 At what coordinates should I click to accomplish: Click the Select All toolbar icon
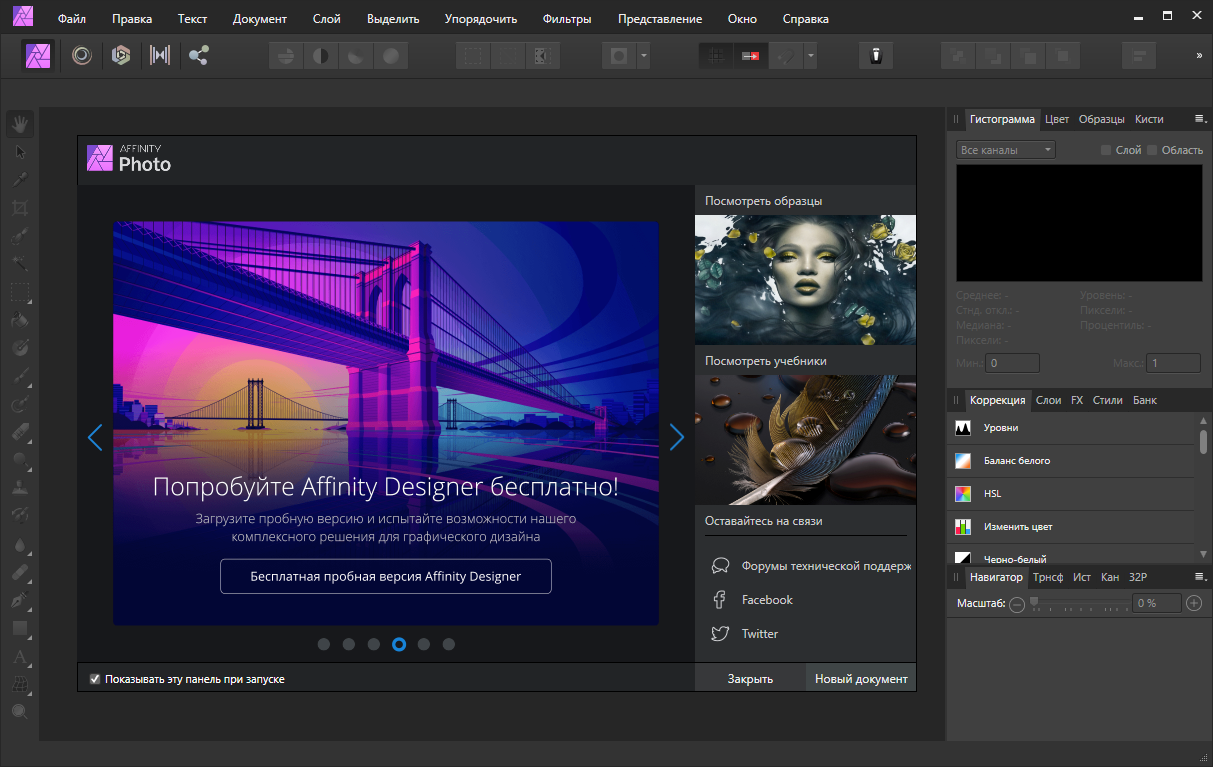point(473,56)
